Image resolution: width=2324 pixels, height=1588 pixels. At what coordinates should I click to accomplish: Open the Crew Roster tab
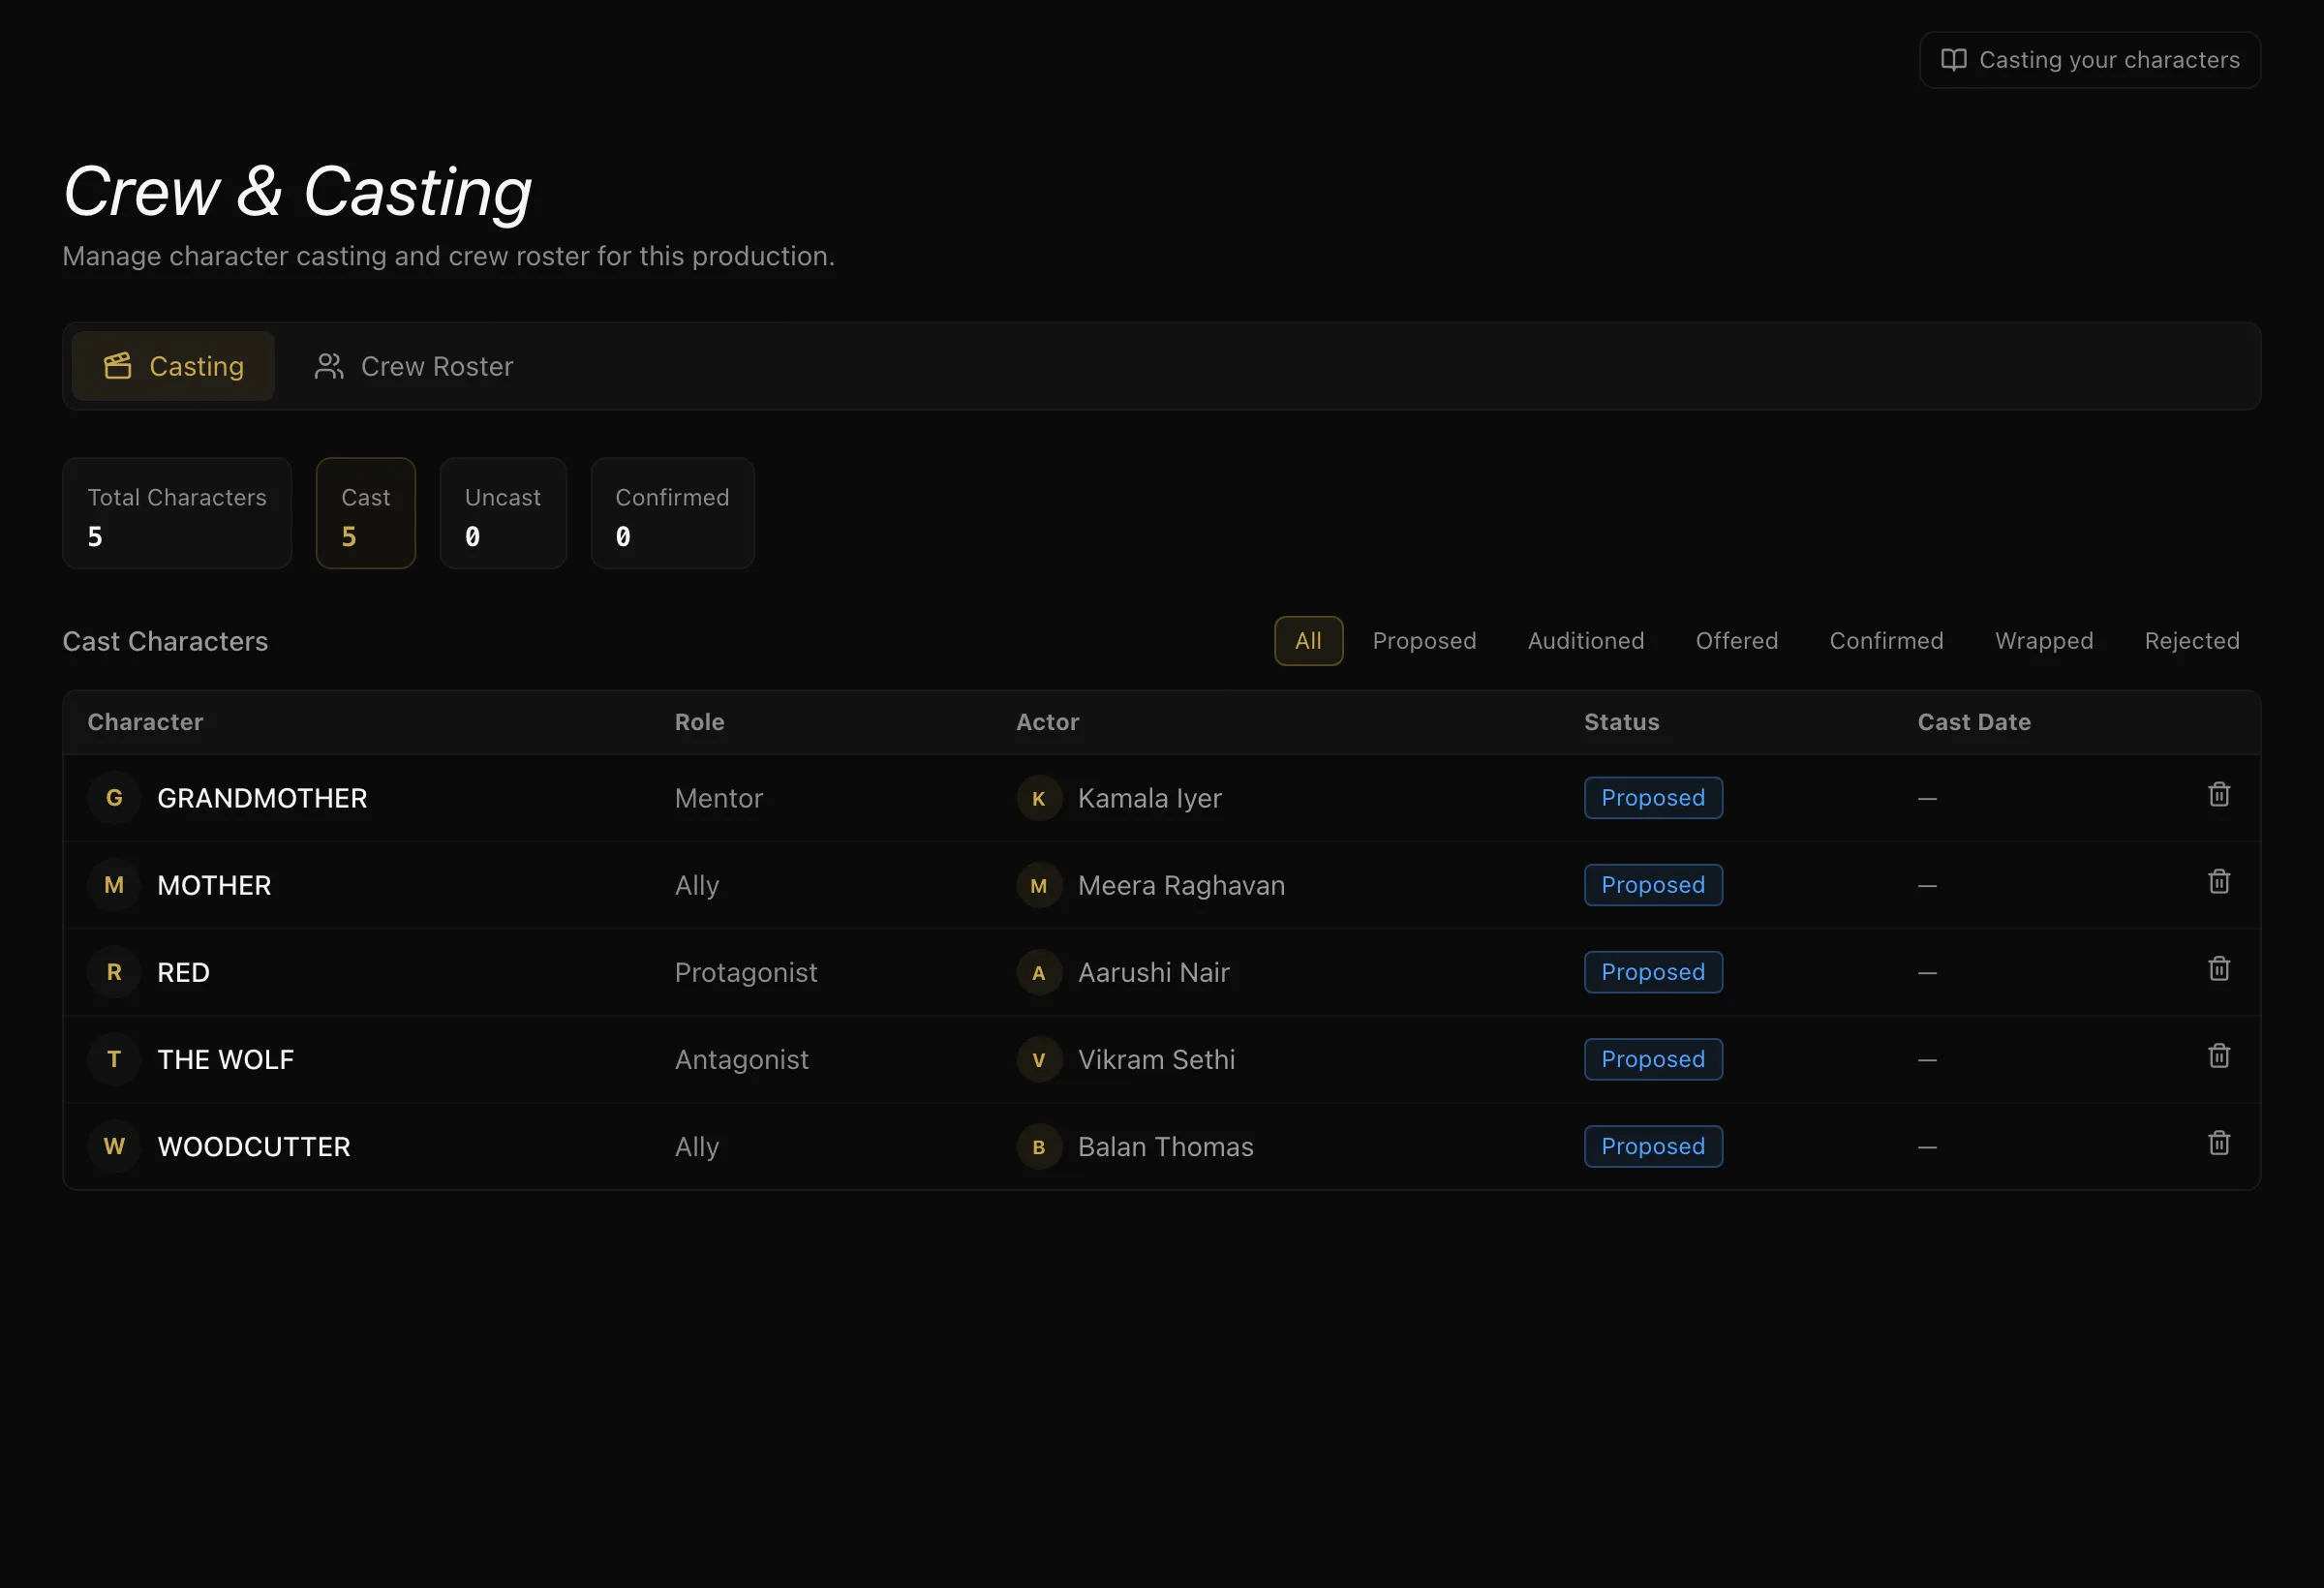414,366
